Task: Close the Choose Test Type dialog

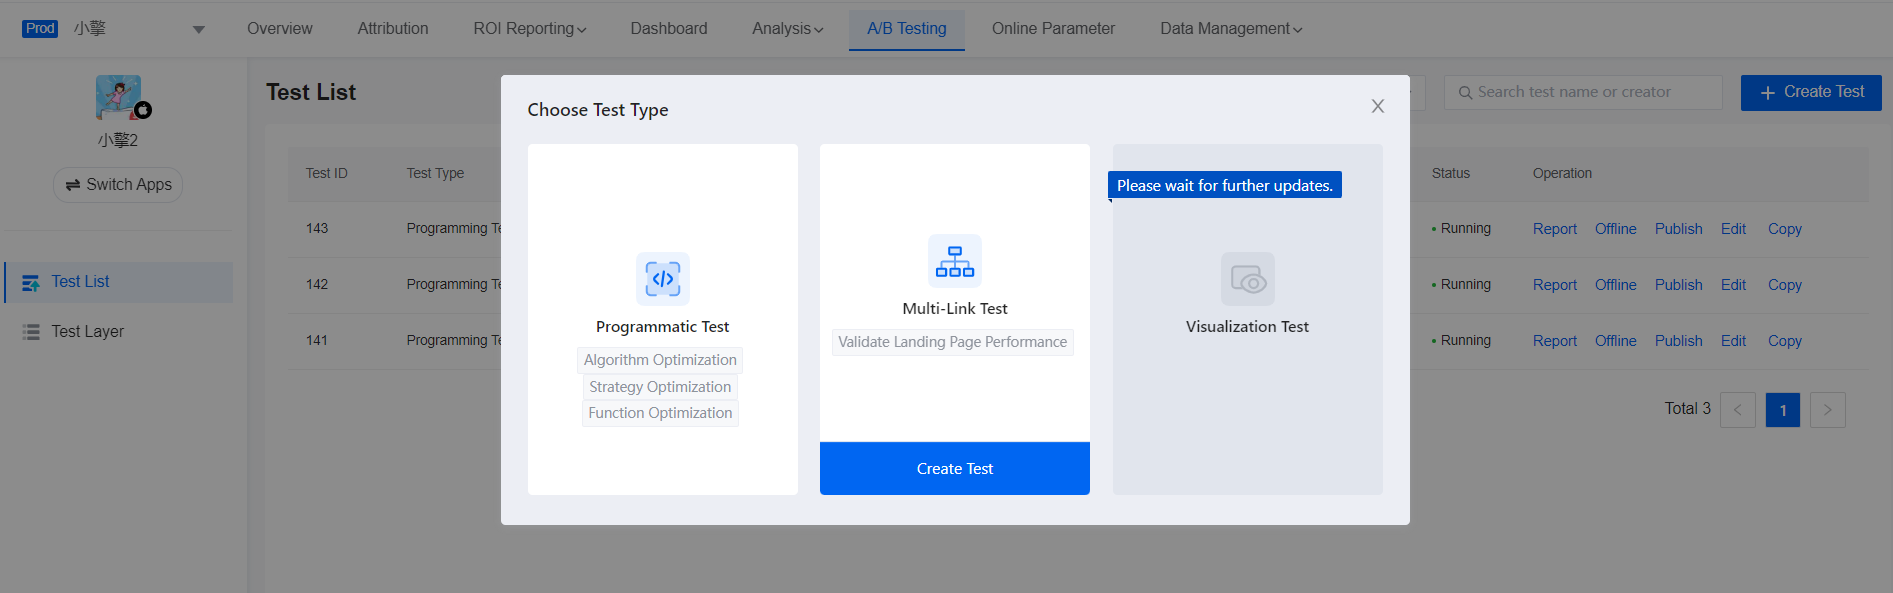Action: point(1378,106)
